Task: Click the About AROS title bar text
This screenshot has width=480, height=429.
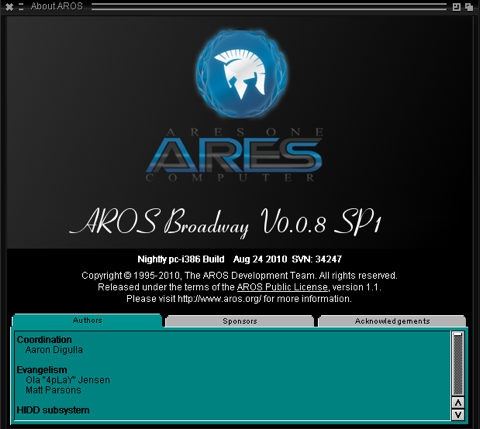Action: 57,6
